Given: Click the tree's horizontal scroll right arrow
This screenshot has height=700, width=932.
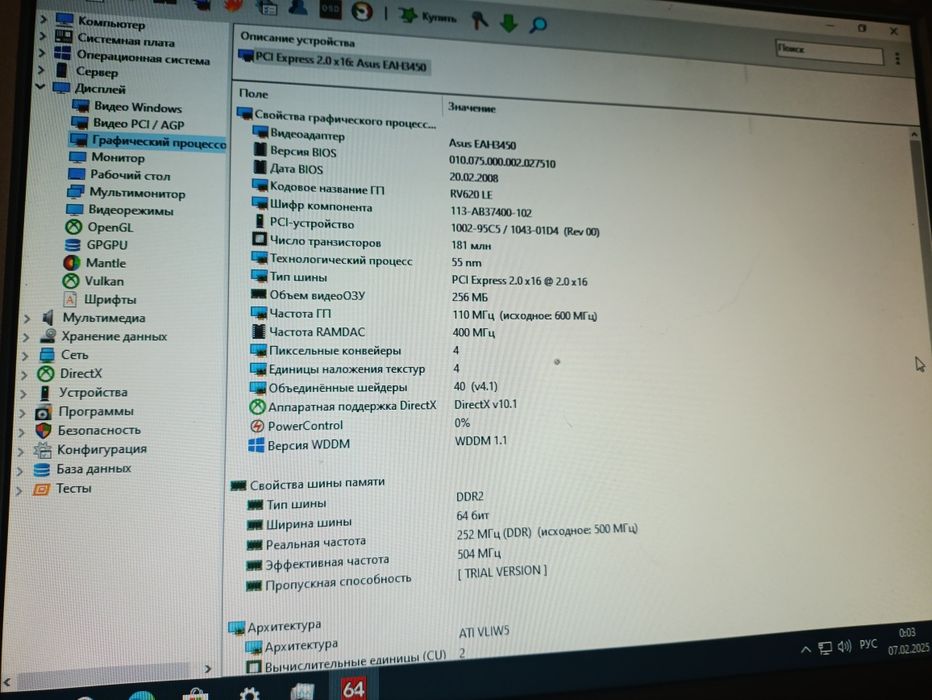Looking at the screenshot, I should (x=207, y=669).
